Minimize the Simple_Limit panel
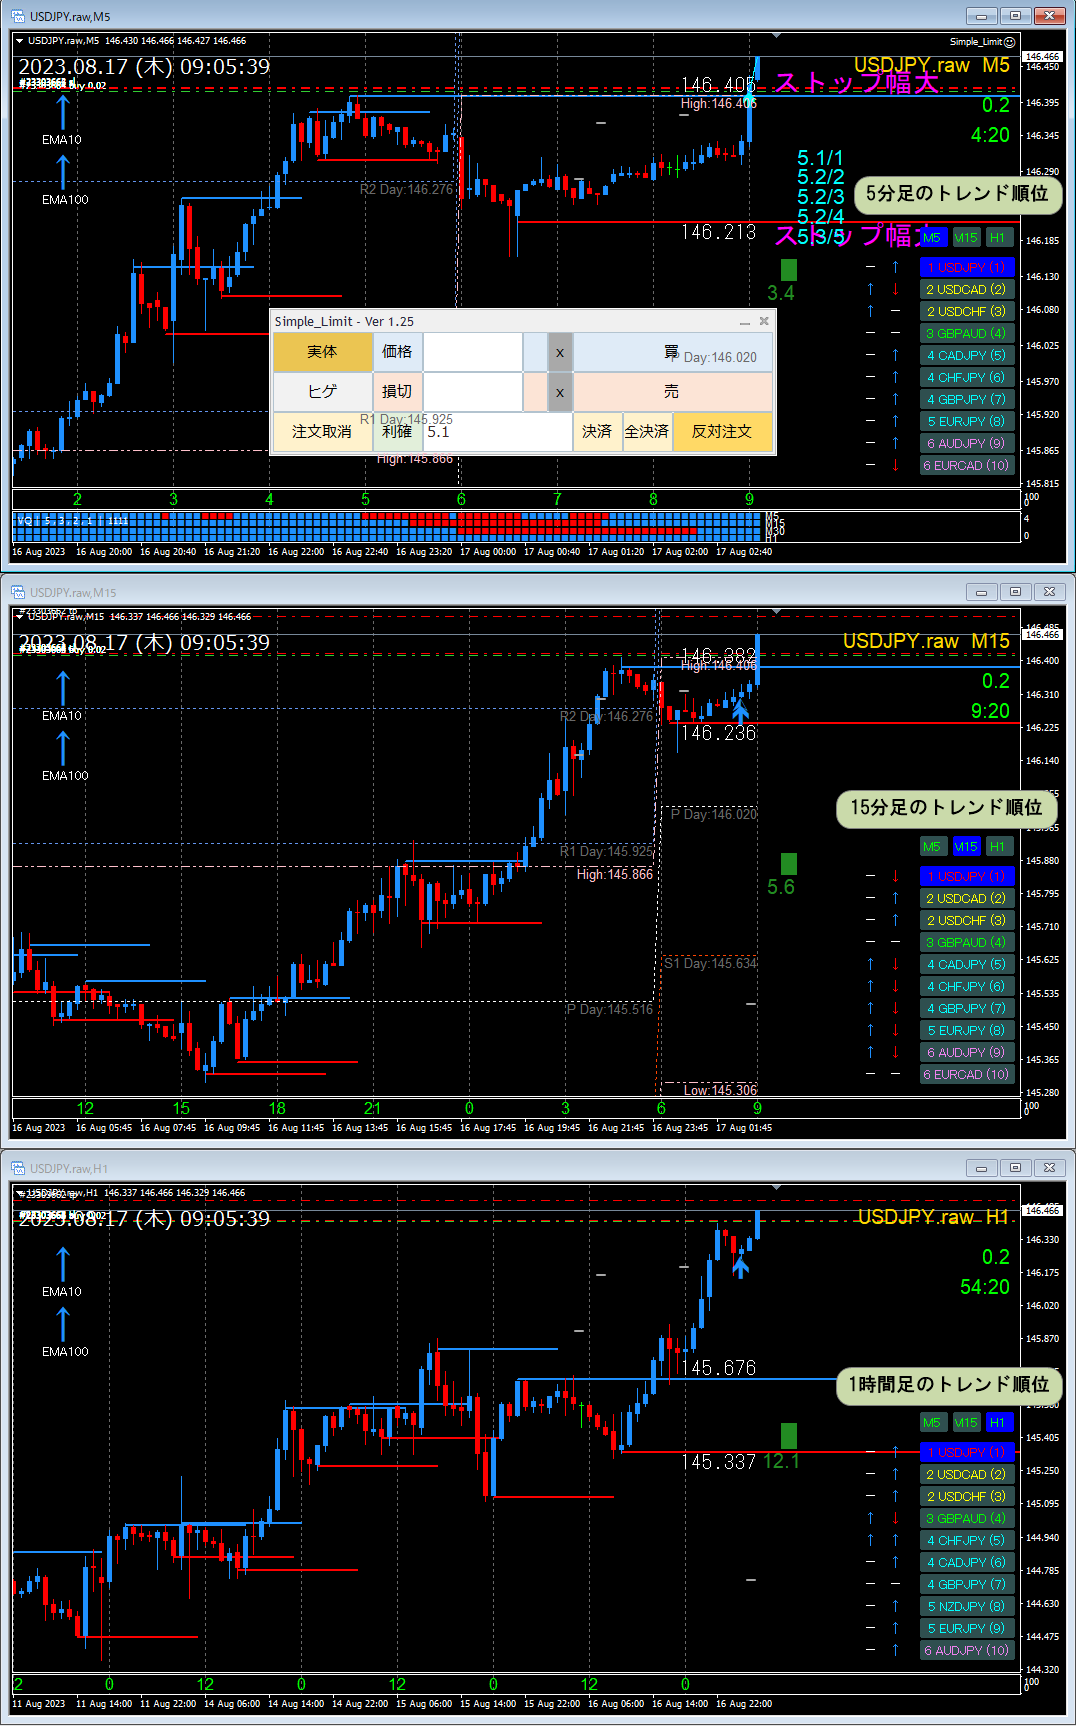1076x1726 pixels. pos(744,322)
